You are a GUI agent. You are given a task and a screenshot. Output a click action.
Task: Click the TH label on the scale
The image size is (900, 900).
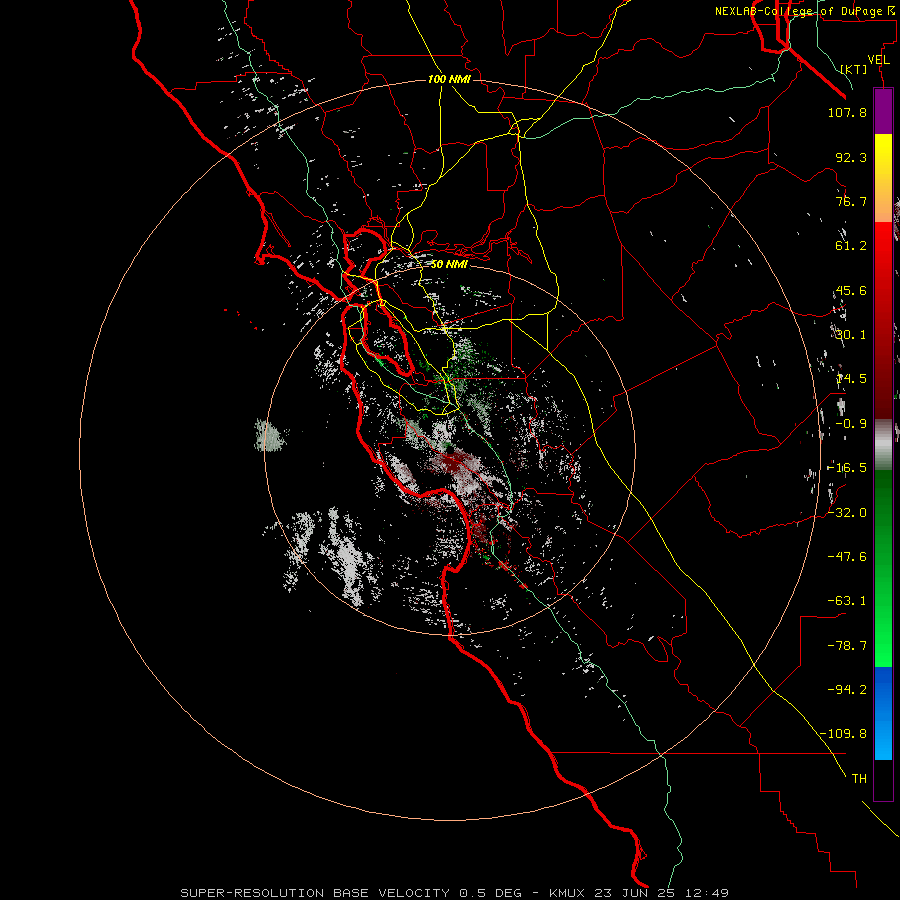tap(859, 779)
